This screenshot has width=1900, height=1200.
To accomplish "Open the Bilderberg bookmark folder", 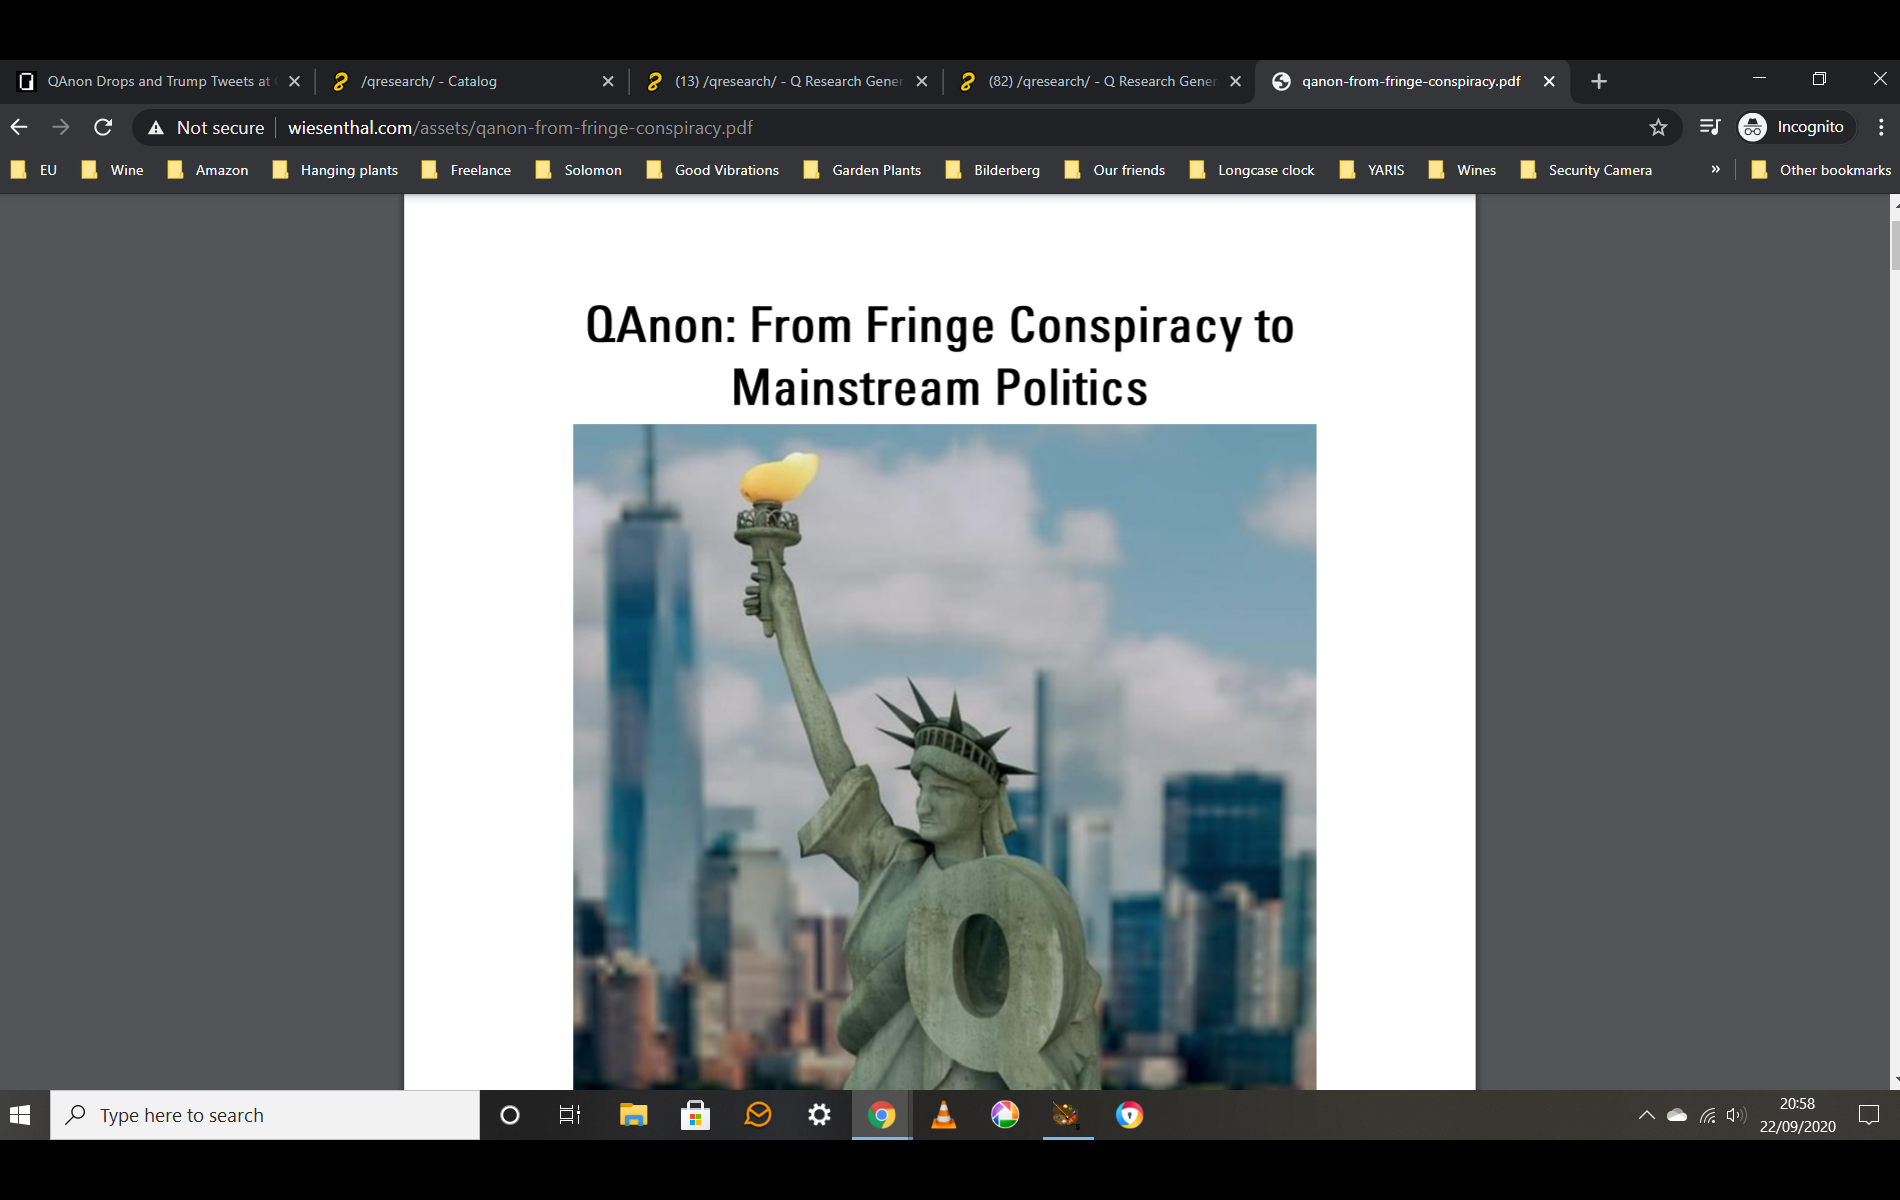I will 993,170.
